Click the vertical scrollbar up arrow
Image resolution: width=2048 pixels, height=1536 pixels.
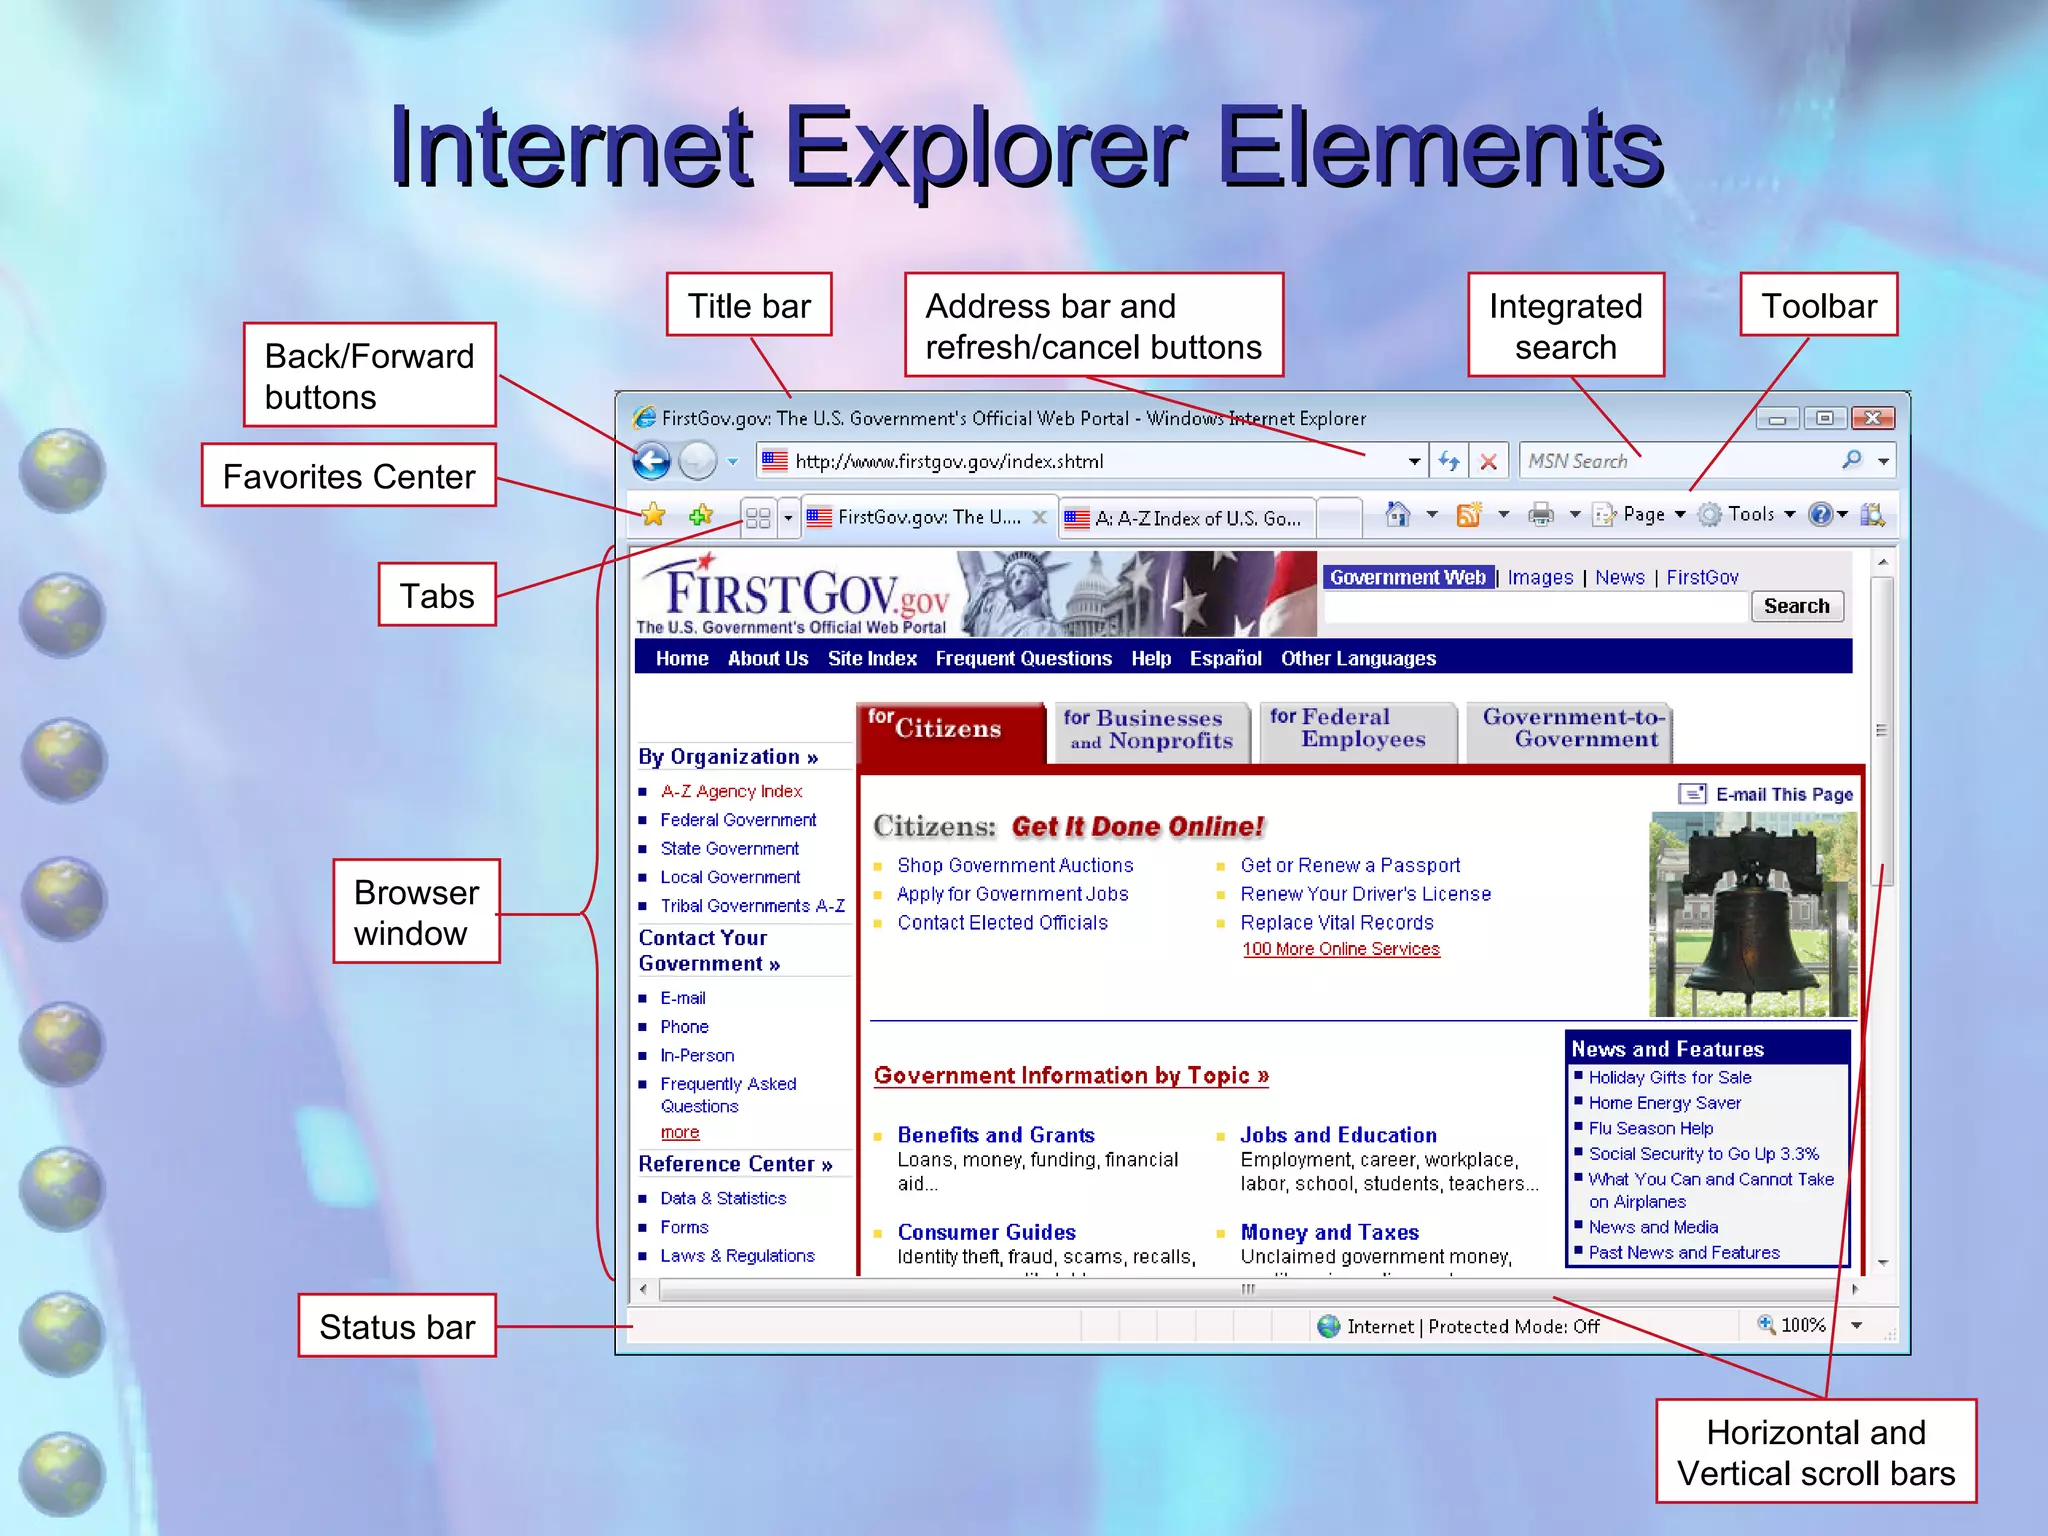pos(1883,563)
